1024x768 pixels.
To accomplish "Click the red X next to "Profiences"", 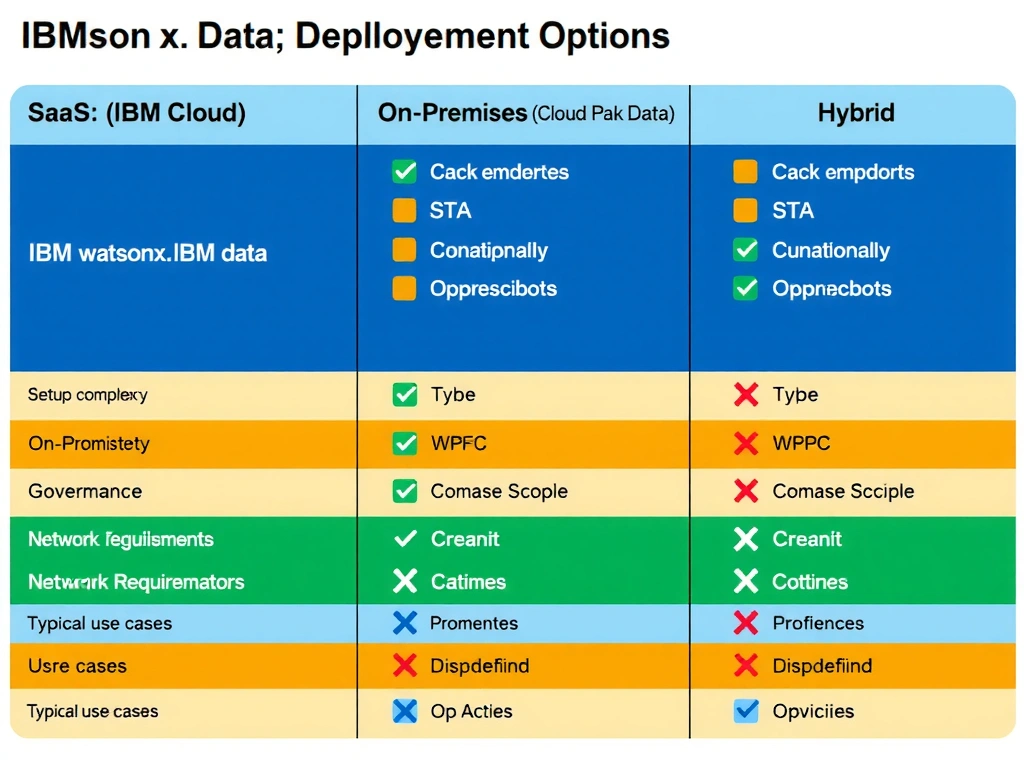I will [x=746, y=623].
